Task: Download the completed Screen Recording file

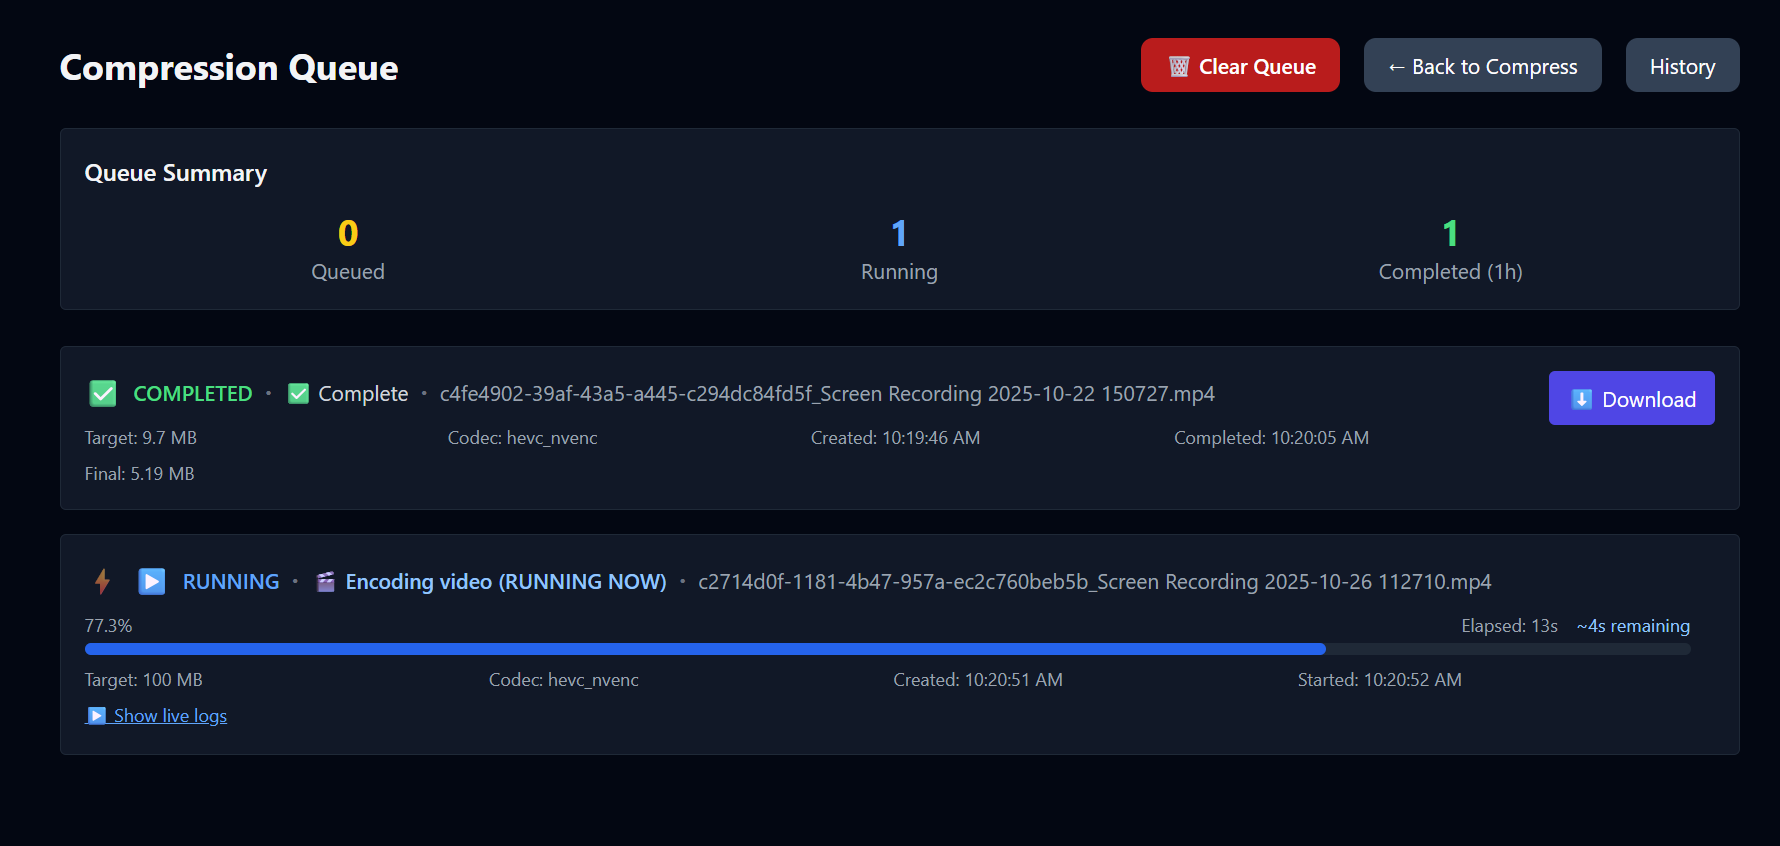Action: click(x=1631, y=398)
